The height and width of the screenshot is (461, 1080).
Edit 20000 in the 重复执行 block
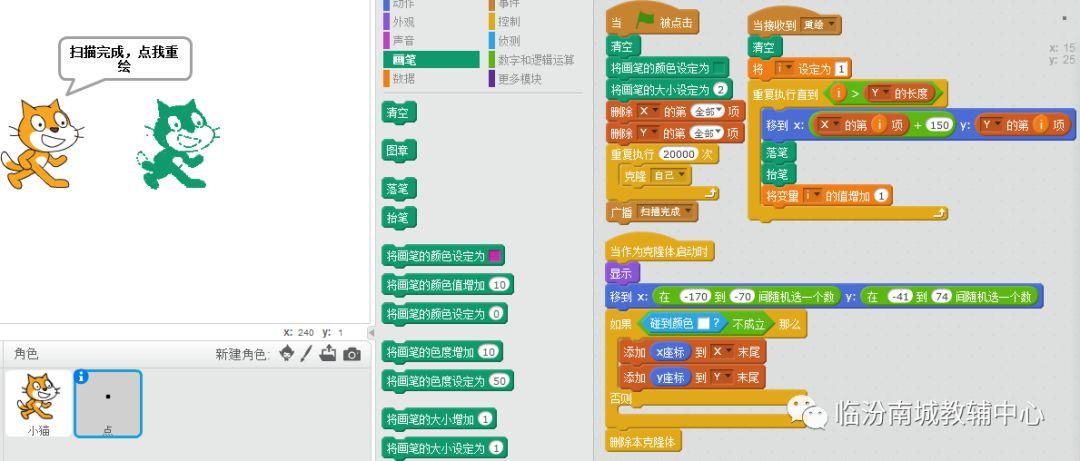(678, 154)
